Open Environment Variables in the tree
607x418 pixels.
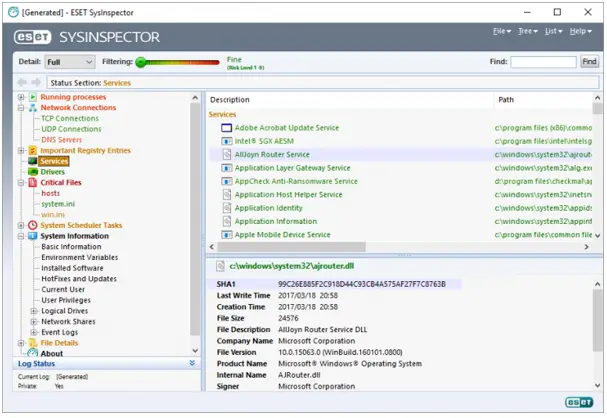(80, 257)
